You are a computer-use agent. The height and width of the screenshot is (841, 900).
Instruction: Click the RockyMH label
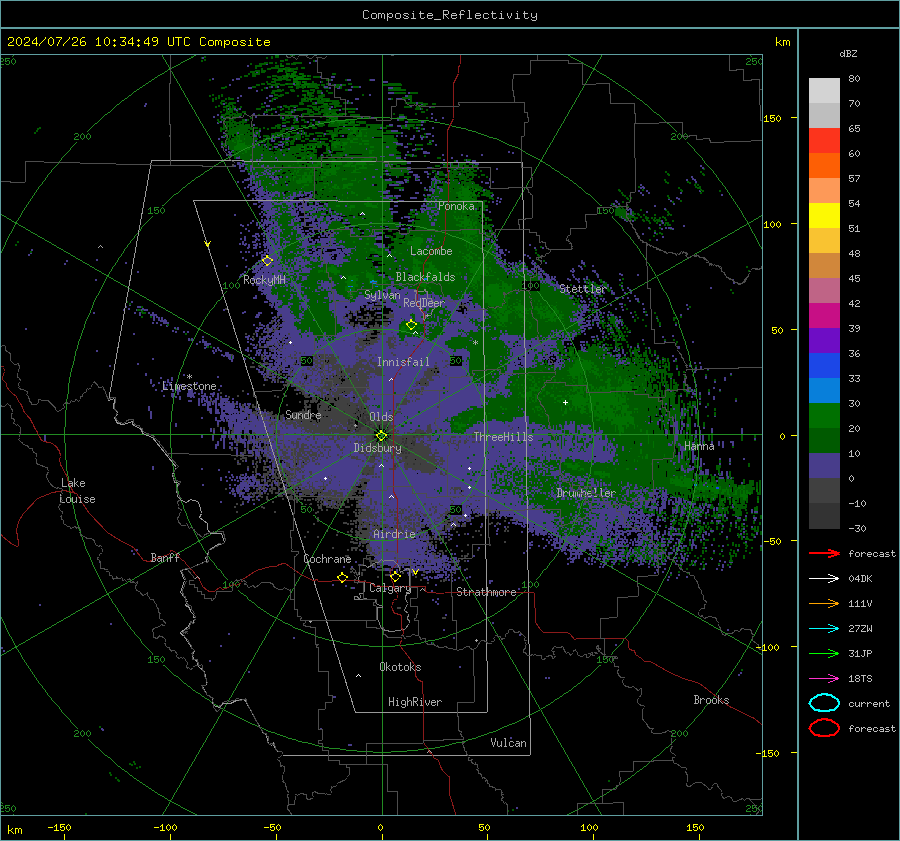tap(264, 280)
